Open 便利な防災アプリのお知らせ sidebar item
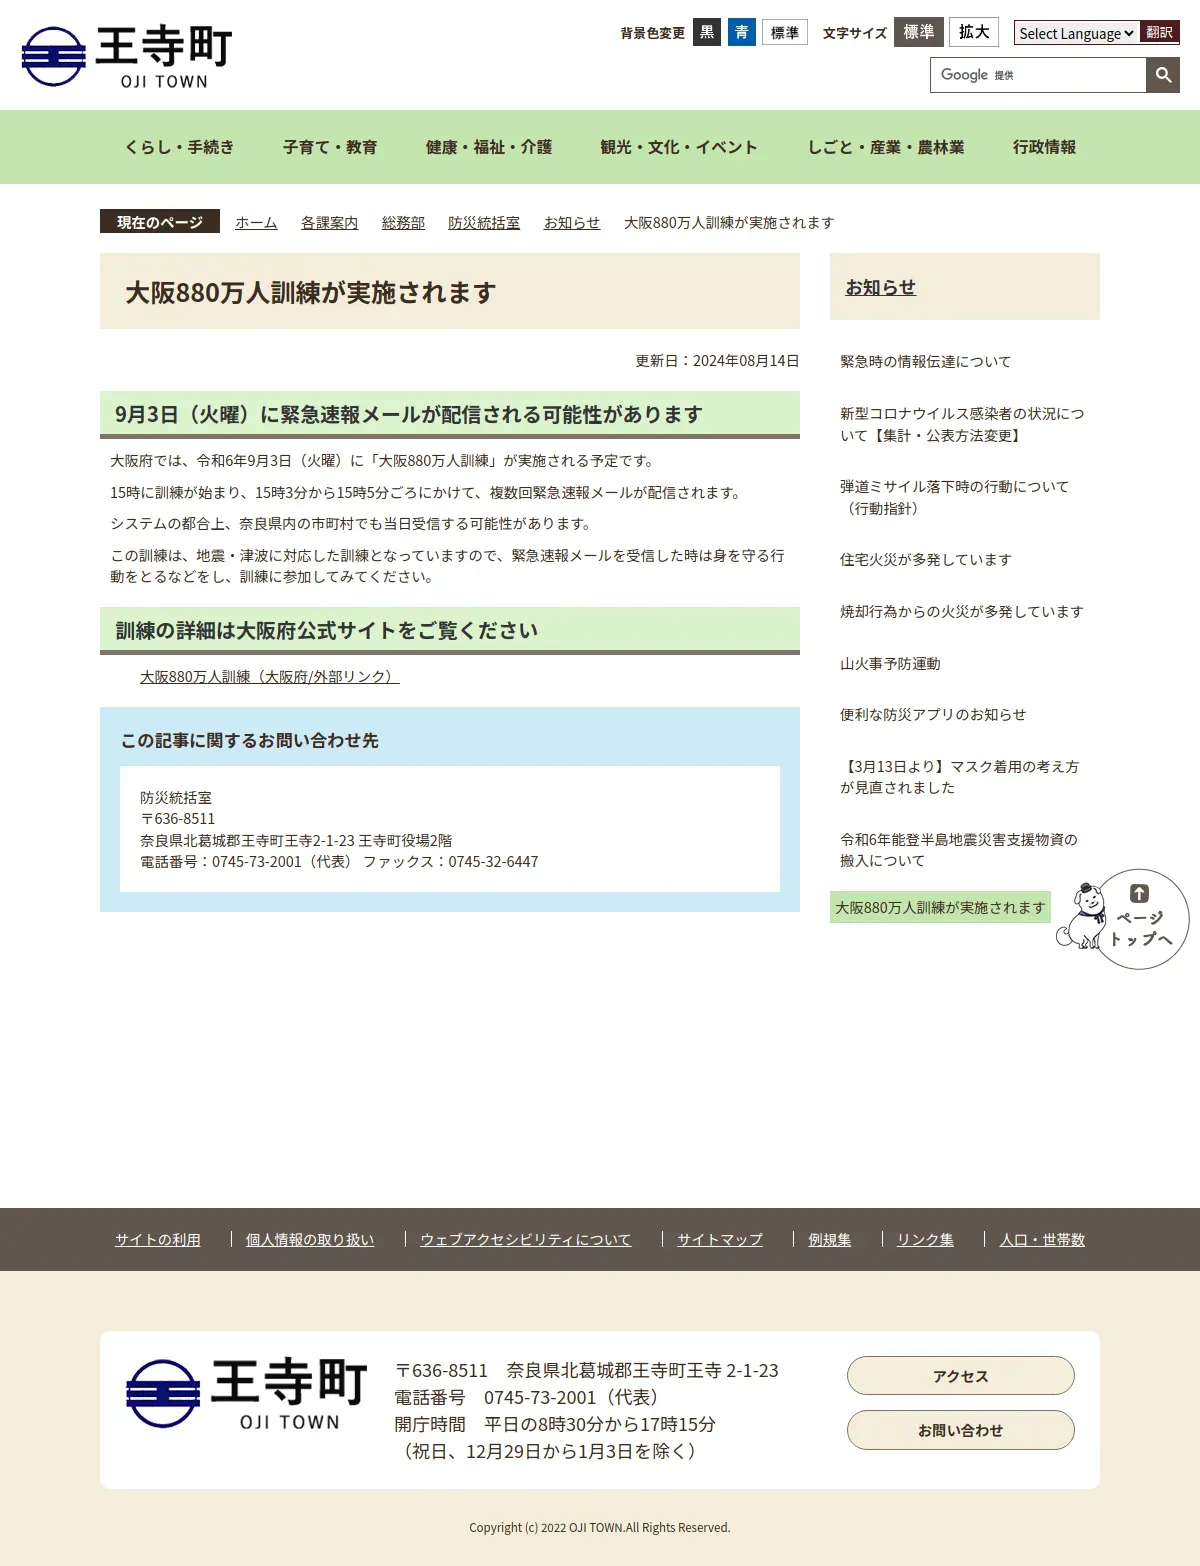This screenshot has width=1200, height=1566. (x=933, y=715)
